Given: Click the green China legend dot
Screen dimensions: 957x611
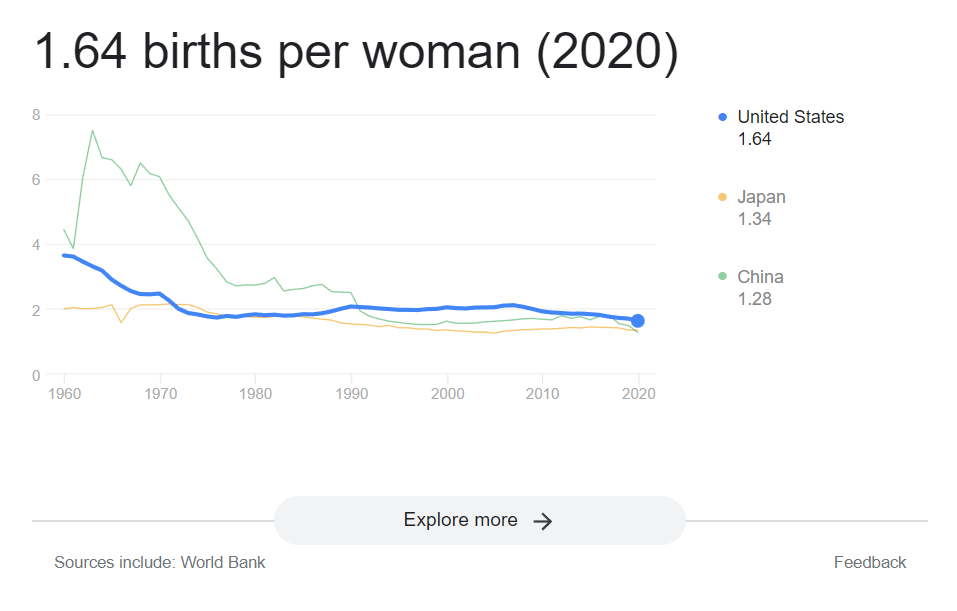Looking at the screenshot, I should pos(722,277).
